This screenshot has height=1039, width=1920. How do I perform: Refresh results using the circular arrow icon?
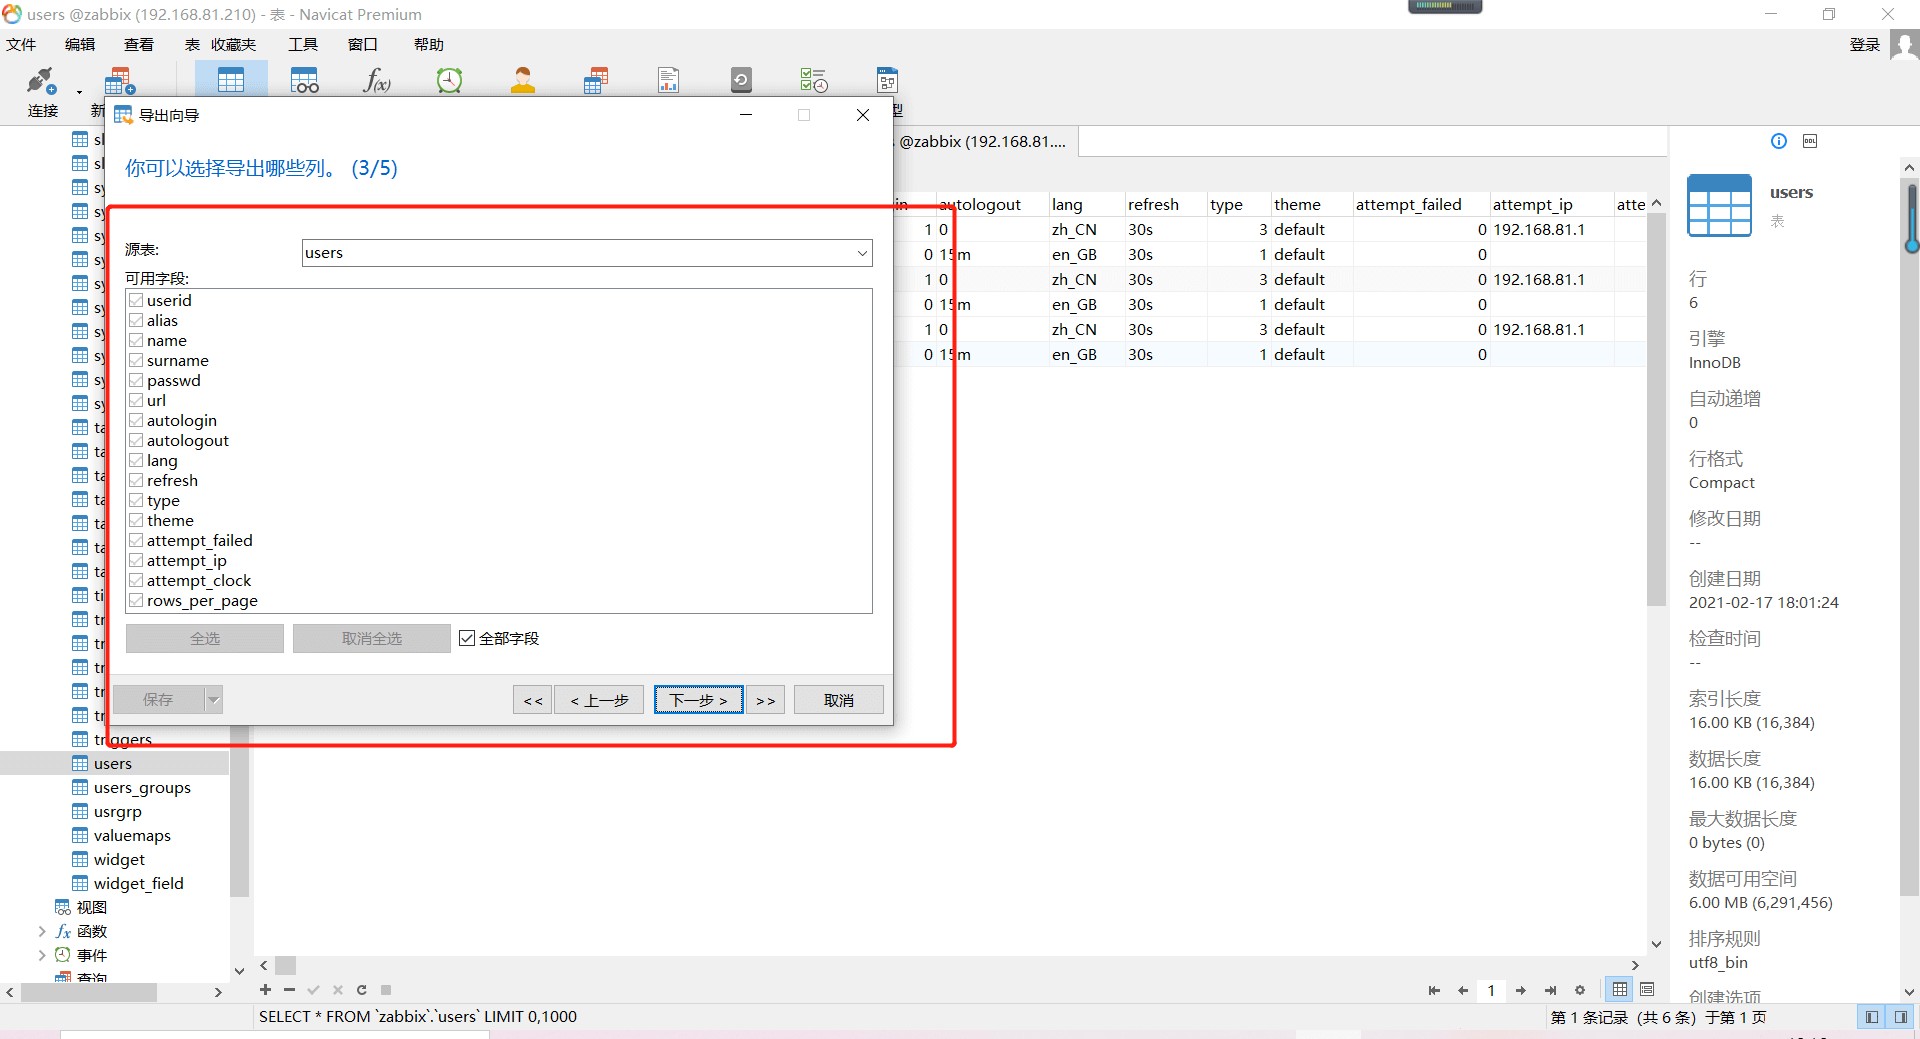tap(361, 990)
